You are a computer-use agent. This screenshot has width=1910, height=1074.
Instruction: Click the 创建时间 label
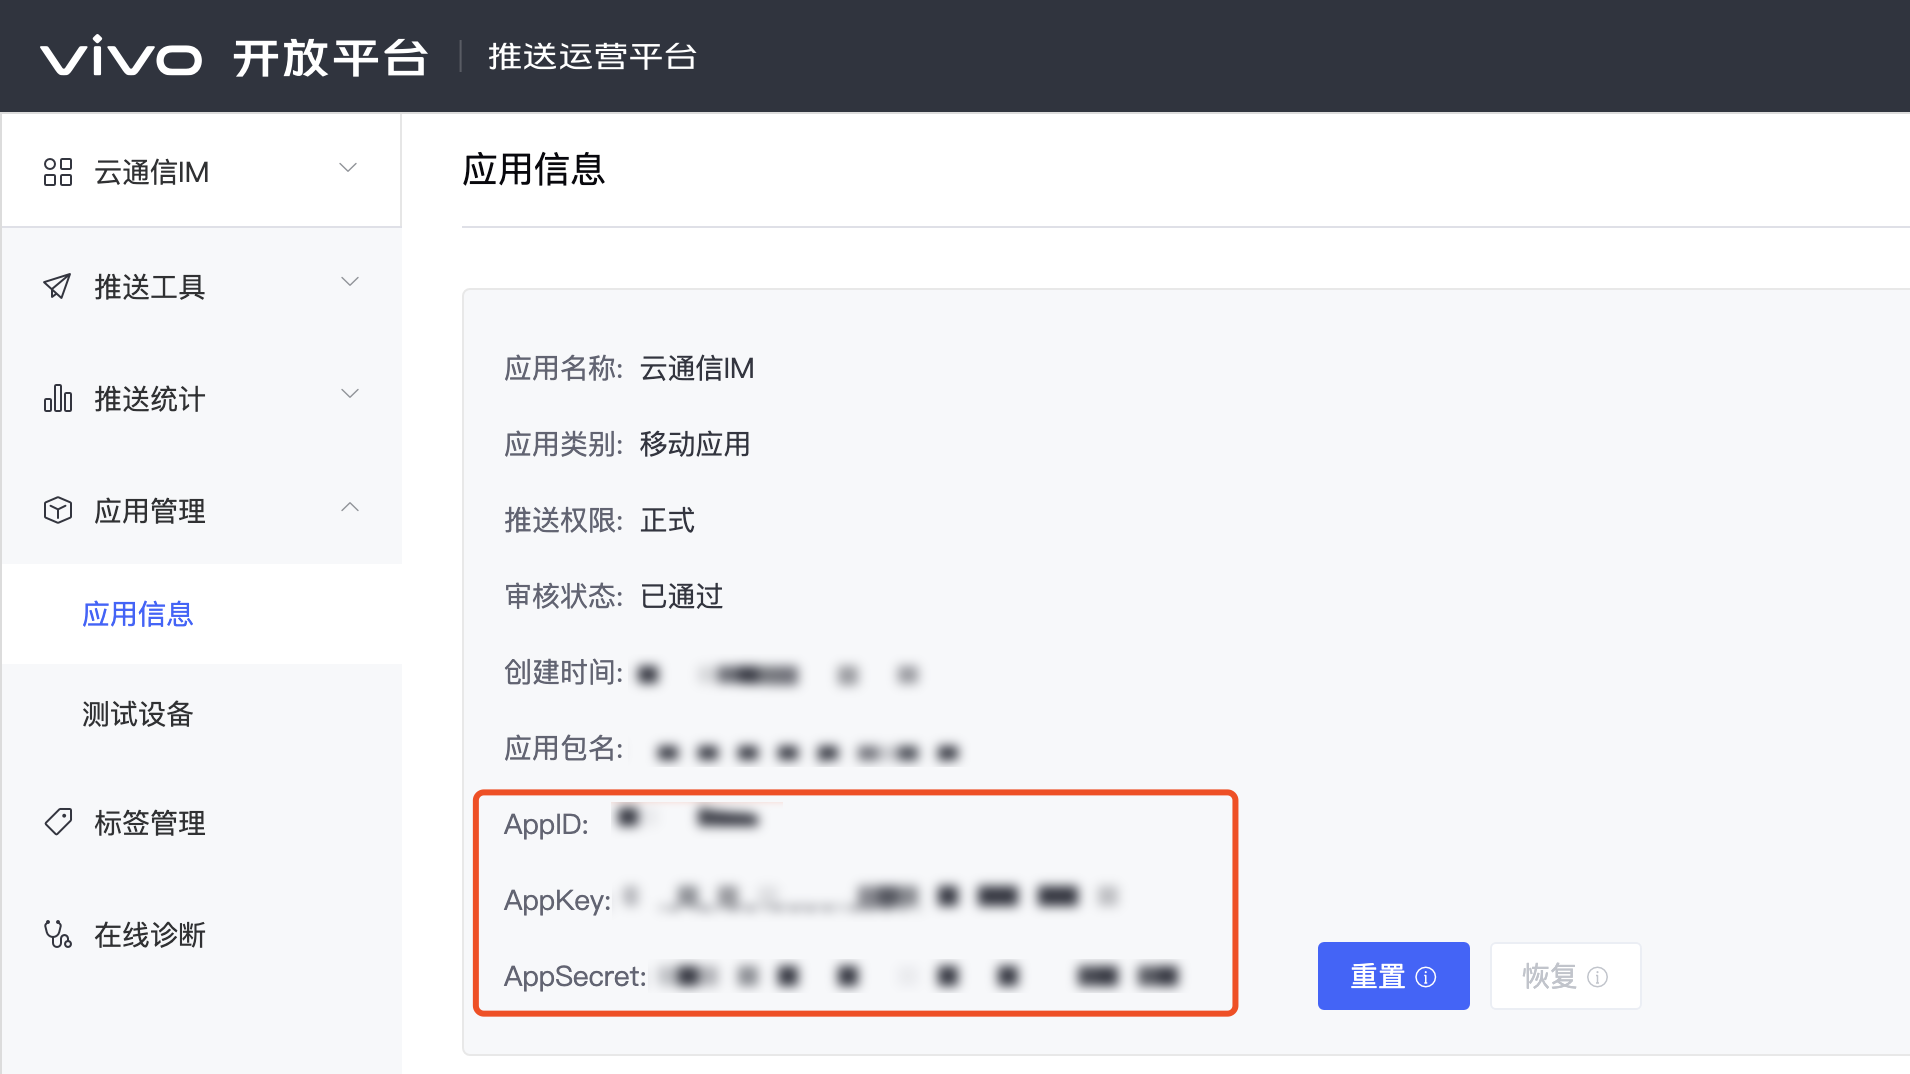pos(564,673)
